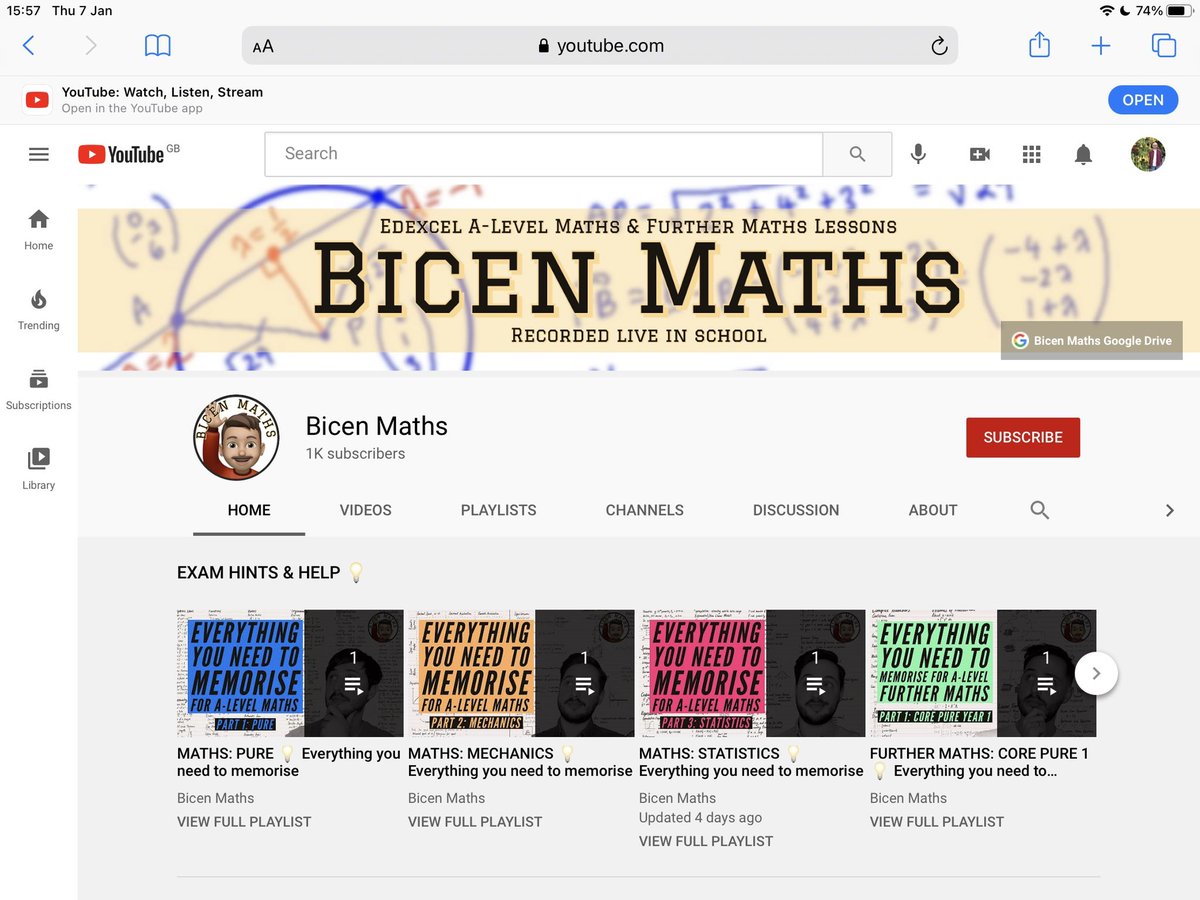Open the Core Pure Year 1 thumbnail
Screen dimensions: 1200x900
(x=983, y=673)
